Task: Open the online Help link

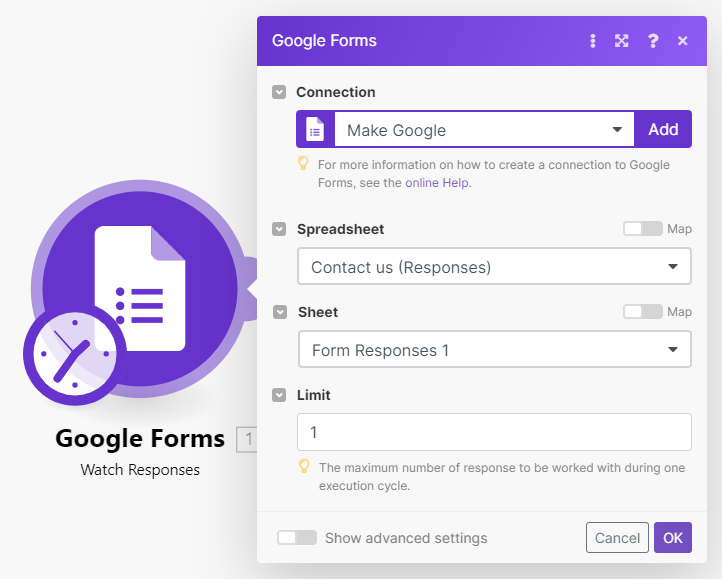Action: pos(437,183)
